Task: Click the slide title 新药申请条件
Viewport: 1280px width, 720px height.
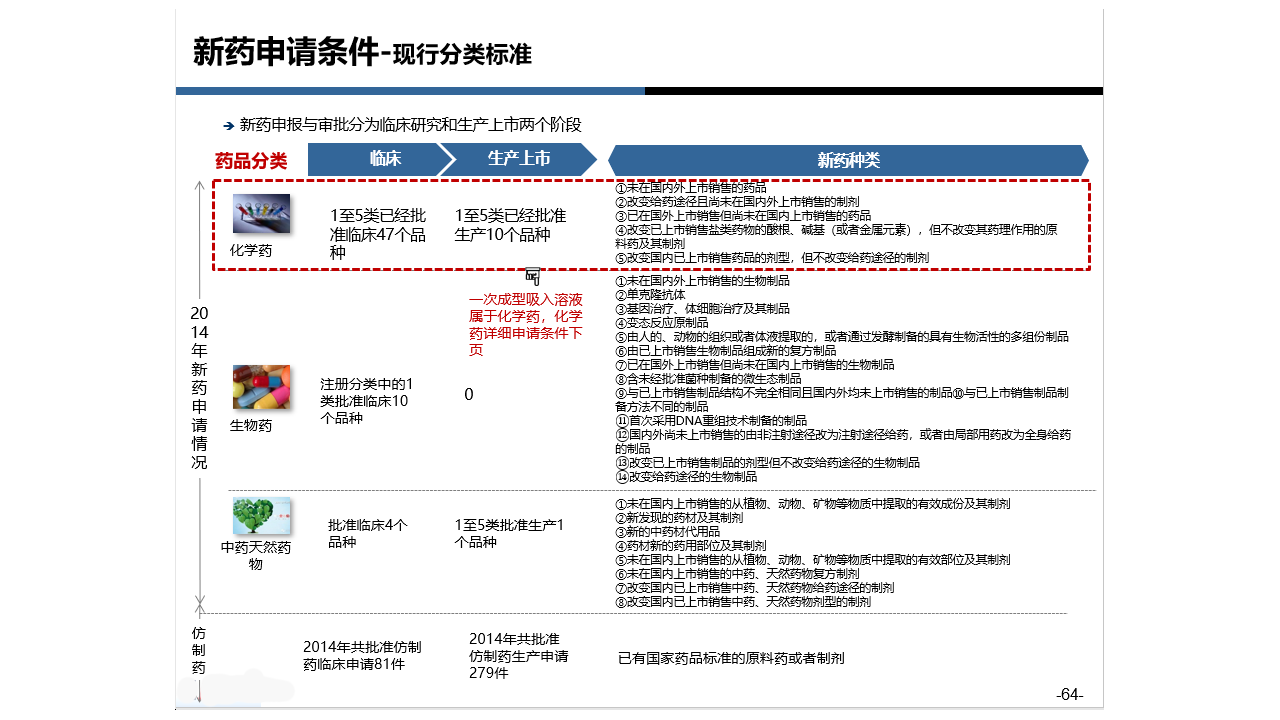Action: click(286, 53)
